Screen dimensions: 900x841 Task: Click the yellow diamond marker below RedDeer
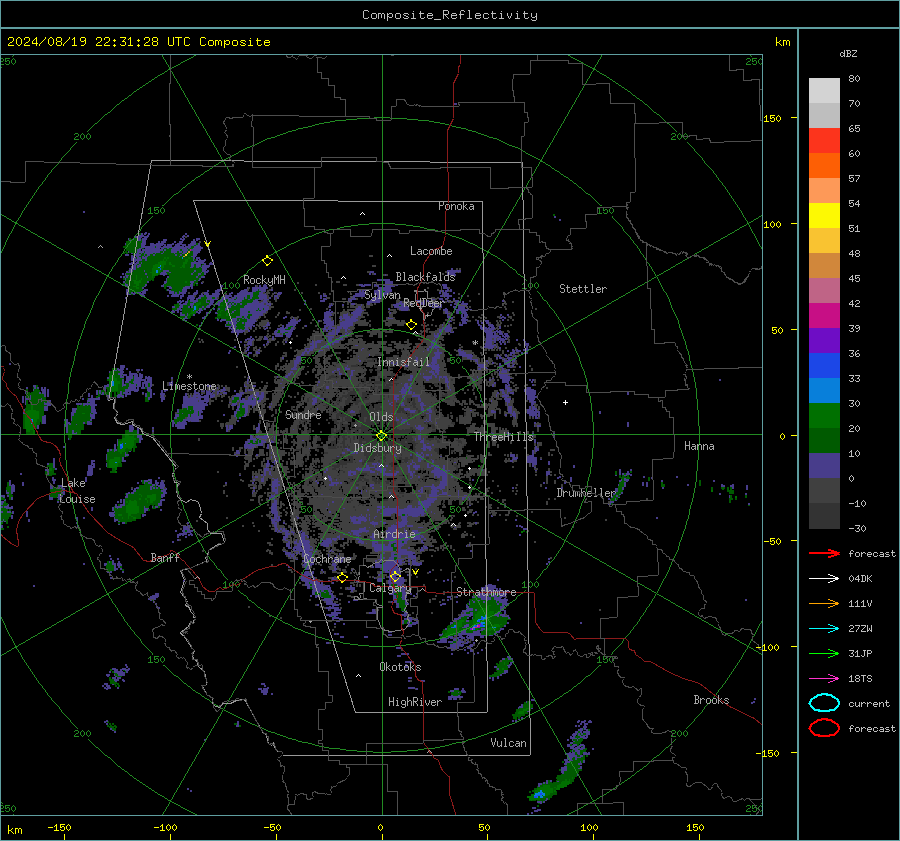click(x=412, y=325)
